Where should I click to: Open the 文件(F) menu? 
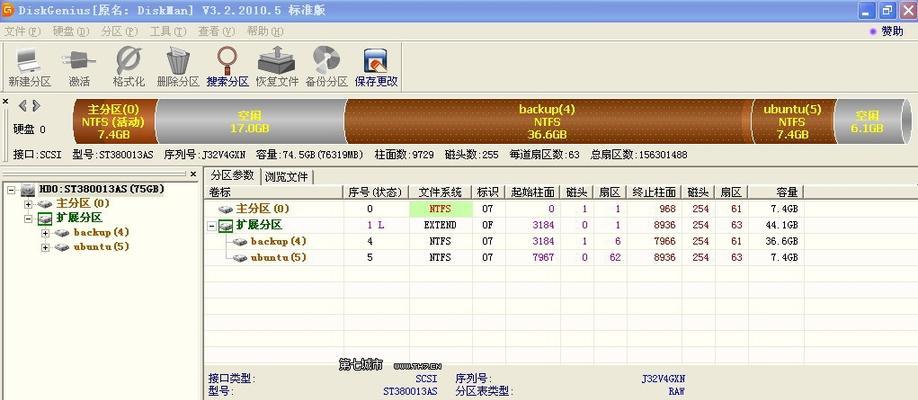[x=23, y=32]
